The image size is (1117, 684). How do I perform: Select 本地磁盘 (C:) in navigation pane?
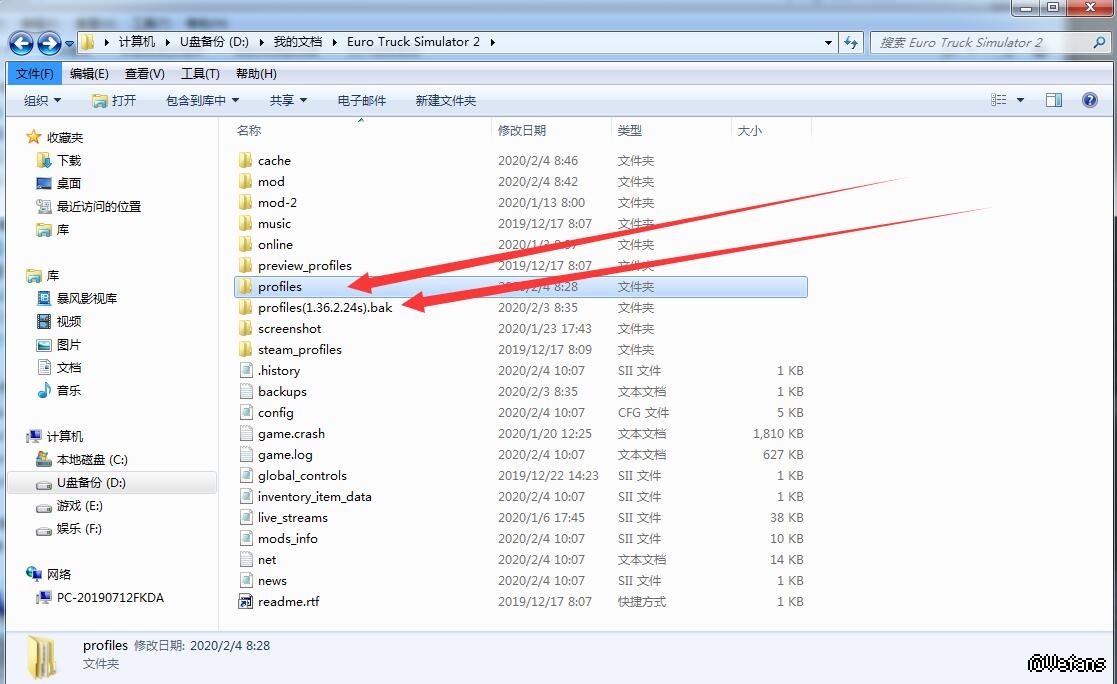pos(92,460)
